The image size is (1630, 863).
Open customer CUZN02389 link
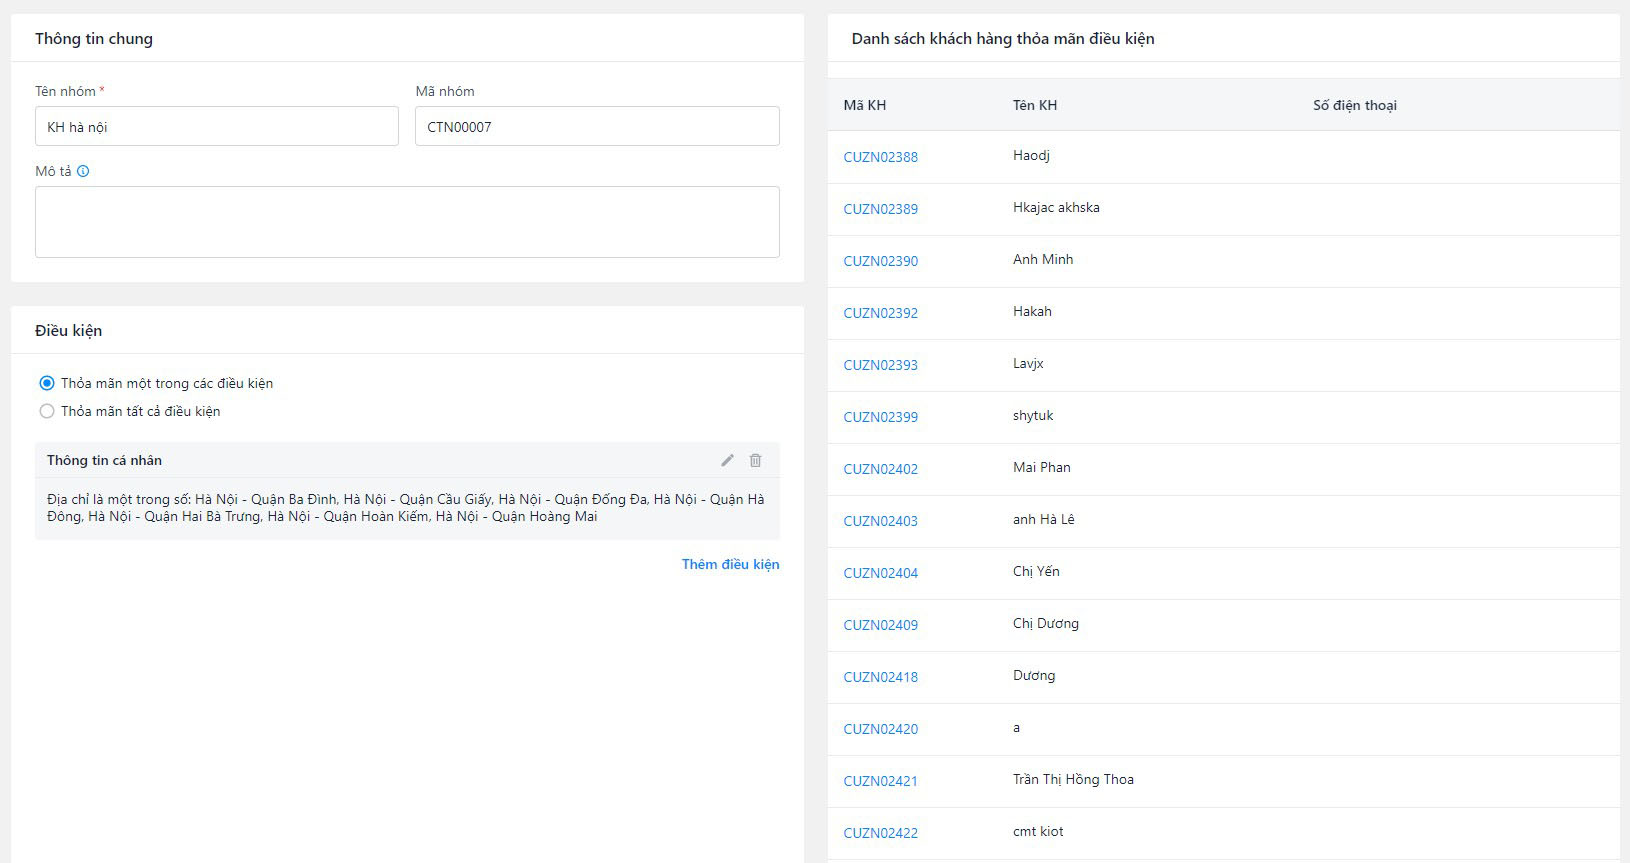(880, 209)
